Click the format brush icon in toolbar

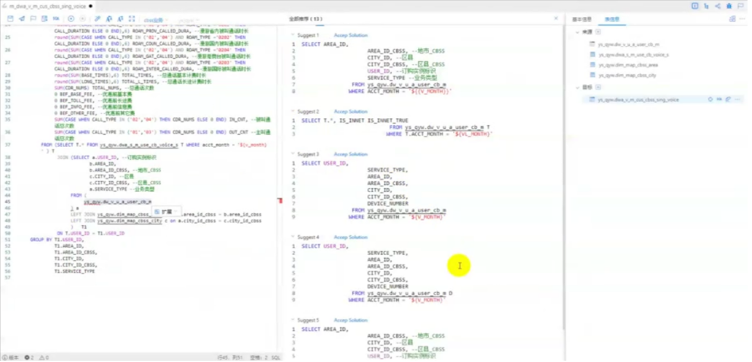point(98,19)
